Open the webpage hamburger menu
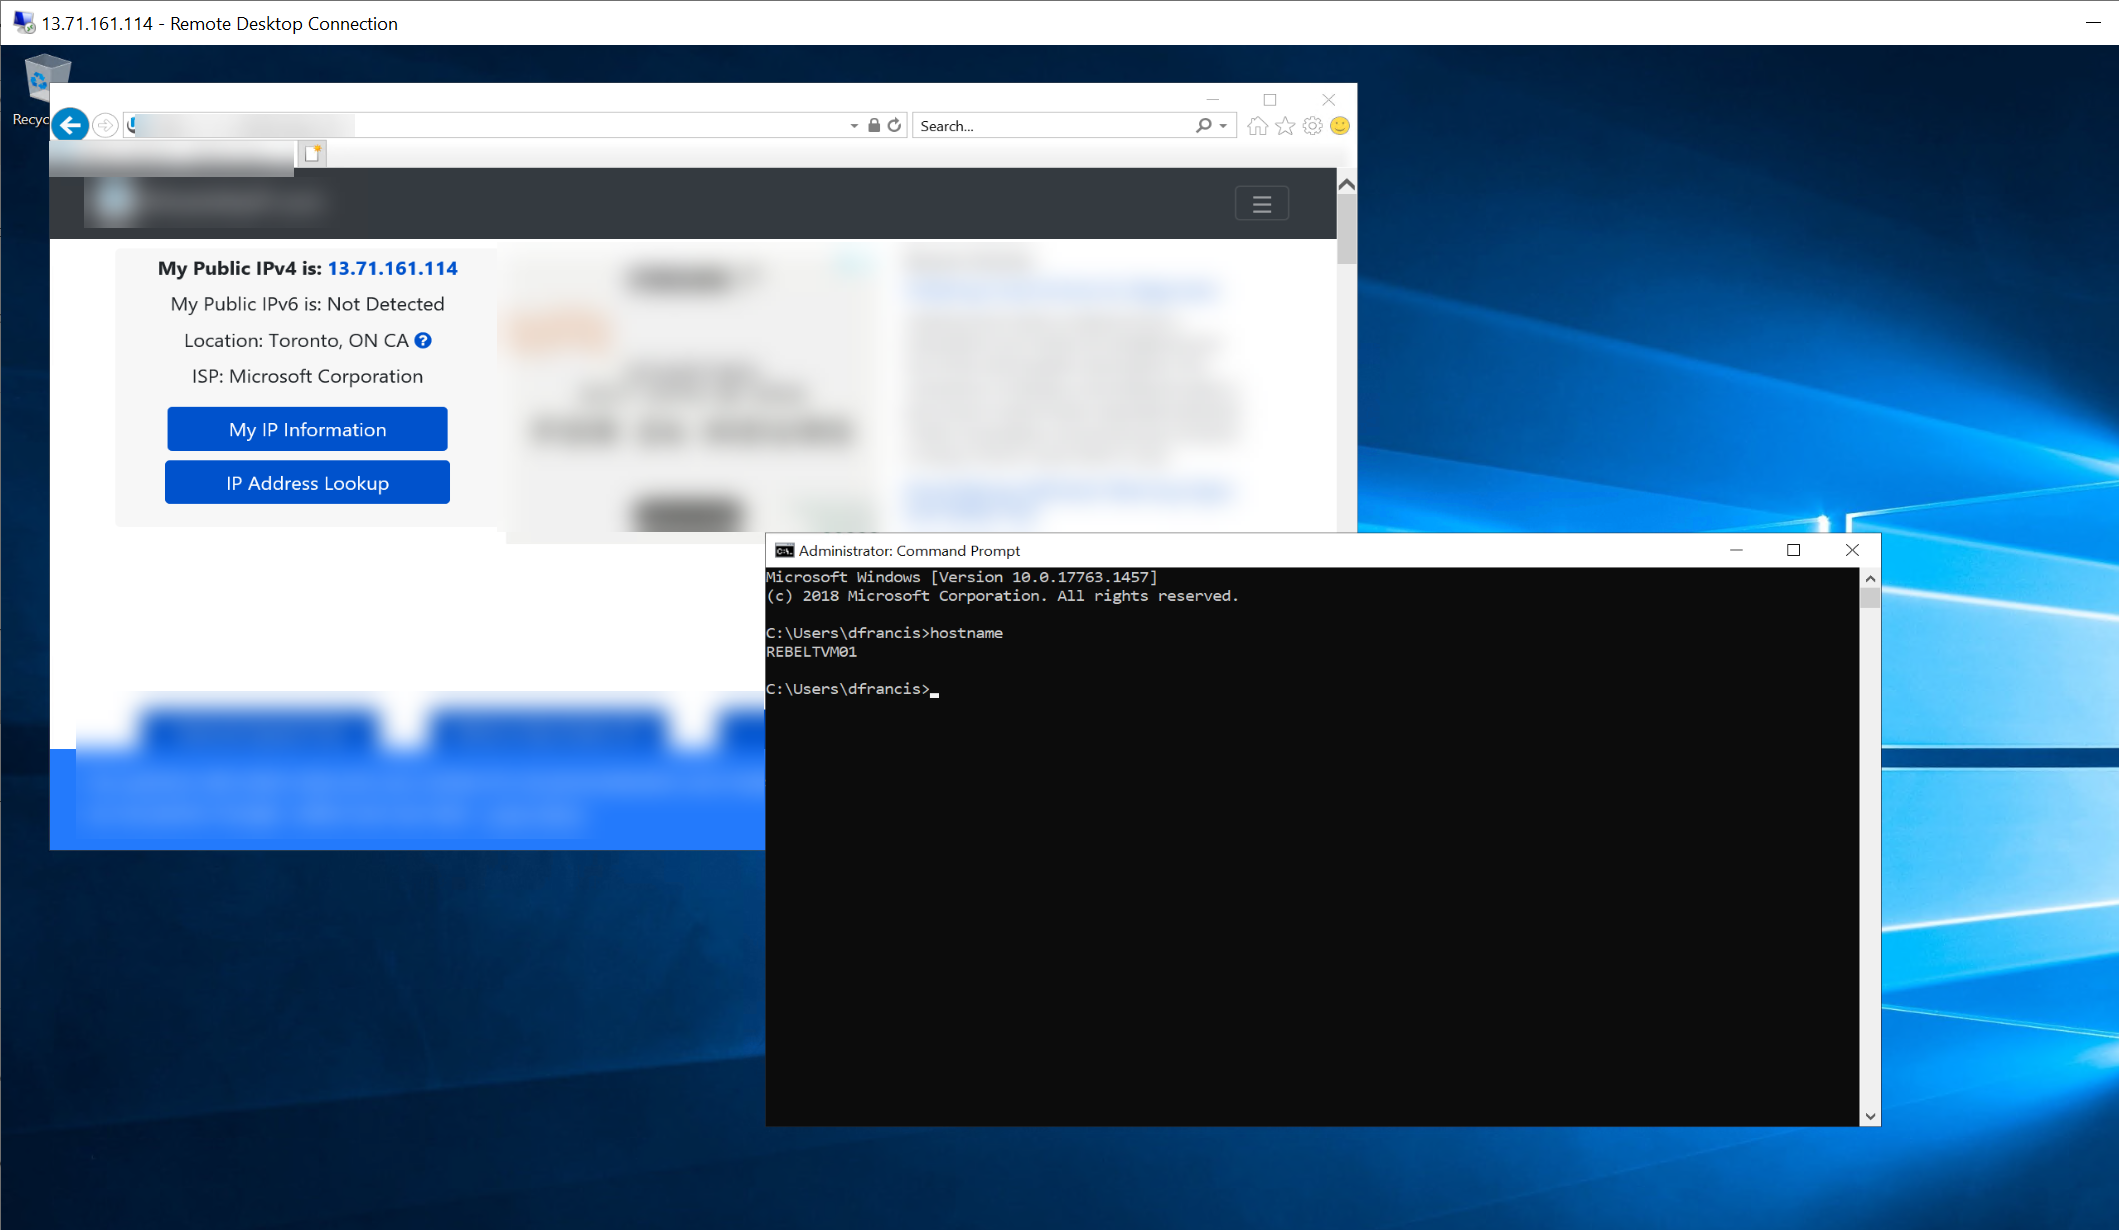Viewport: 2119px width, 1230px height. pos(1262,204)
